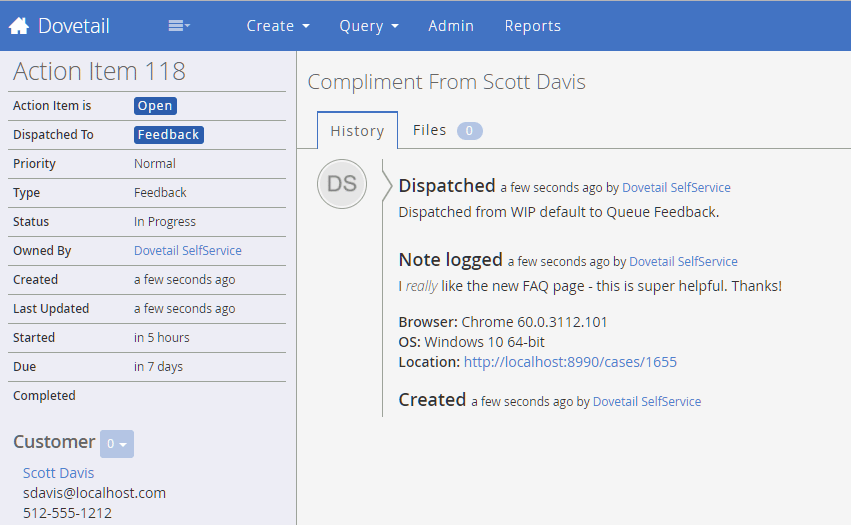The width and height of the screenshot is (851, 525).
Task: Follow the localhost cases/1655 link
Action: pos(570,362)
